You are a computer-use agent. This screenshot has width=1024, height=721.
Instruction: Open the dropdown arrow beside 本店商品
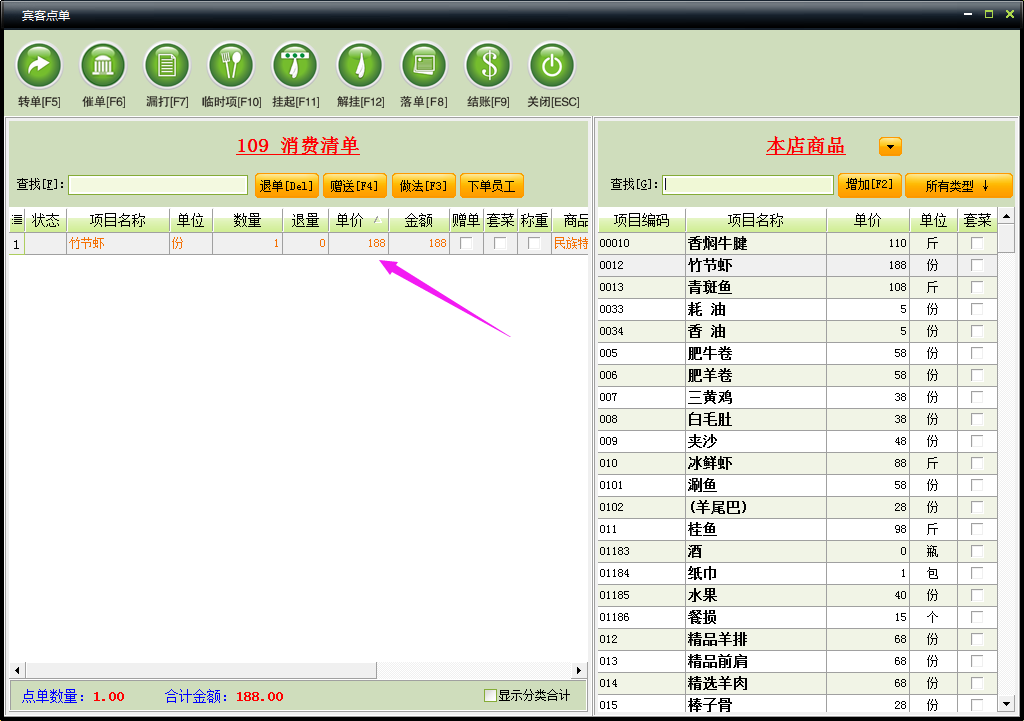pyautogui.click(x=890, y=146)
